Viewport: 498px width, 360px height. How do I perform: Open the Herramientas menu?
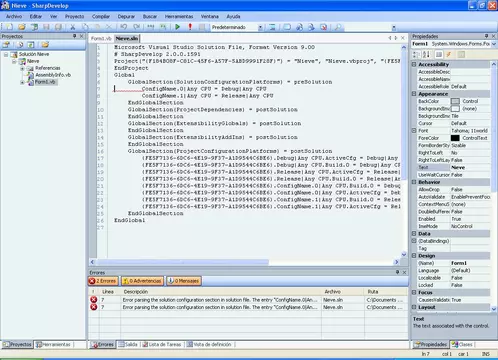(179, 16)
